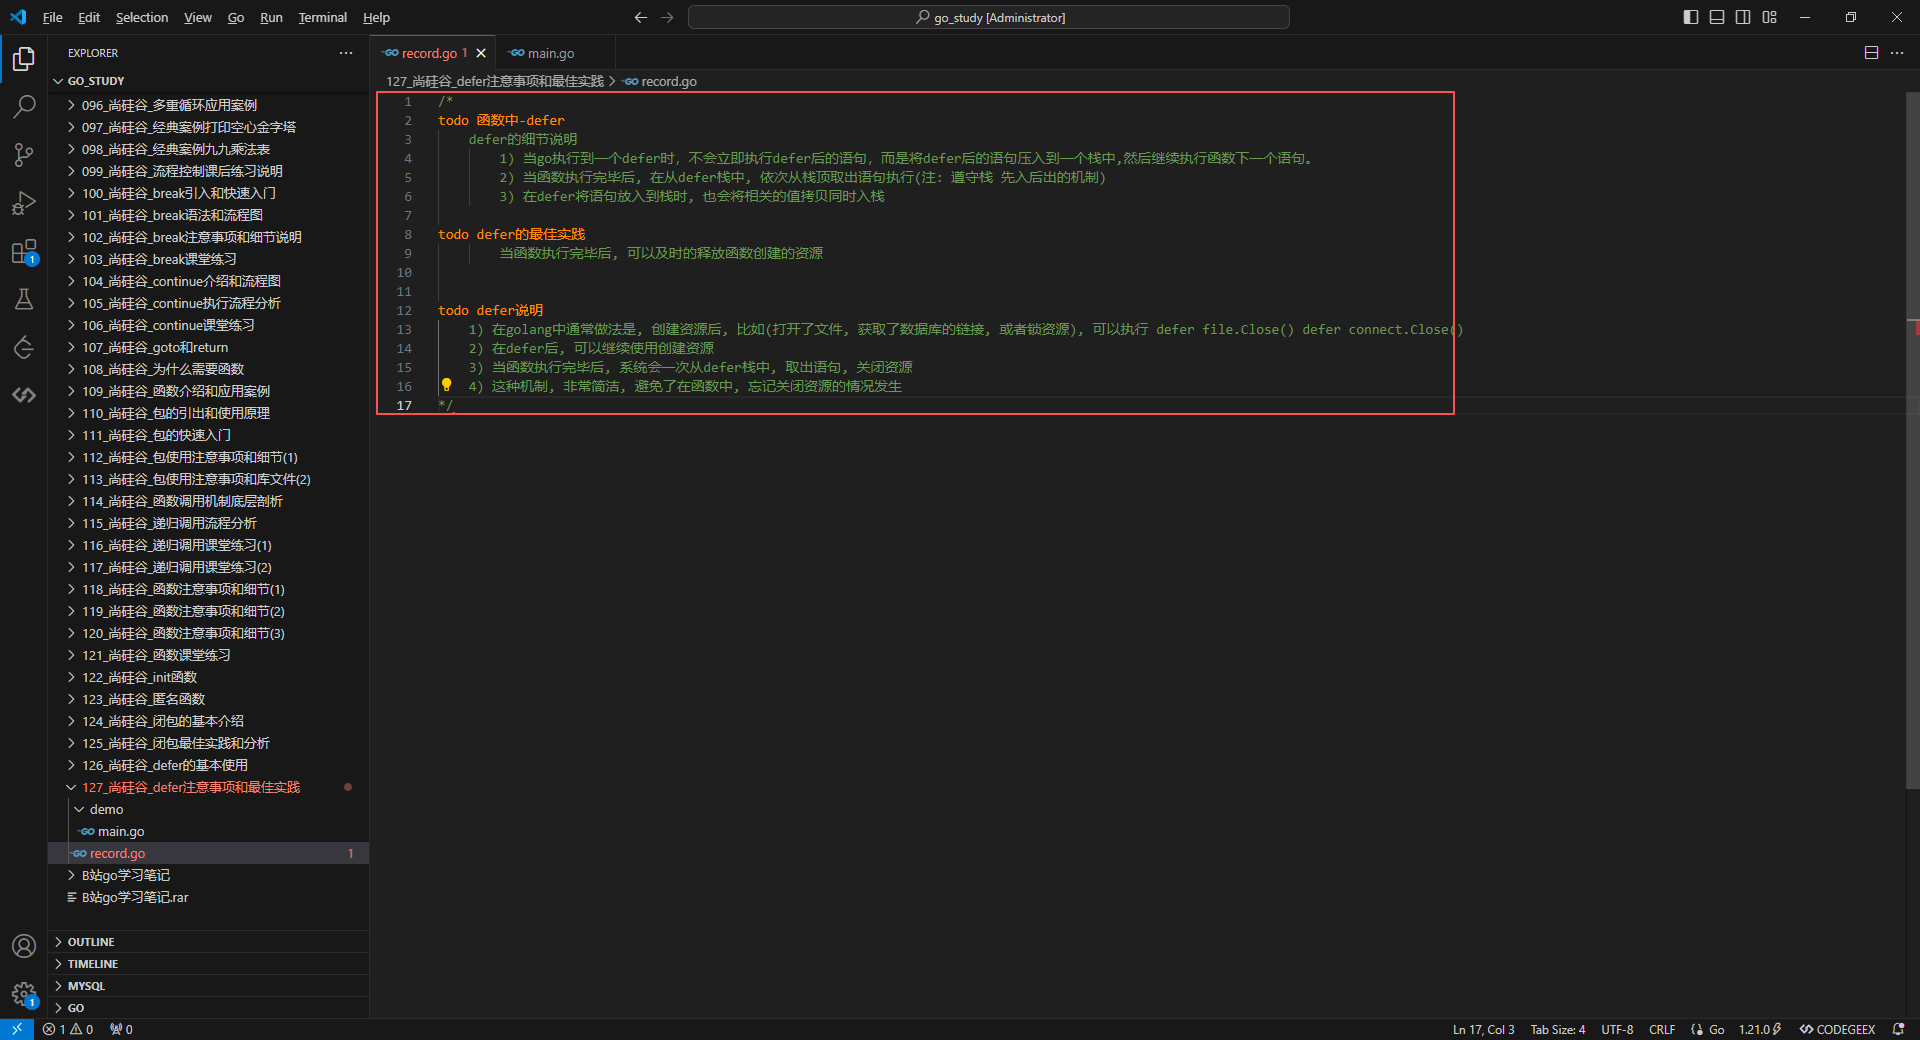
Task: Expand folder 123_尚硅谷_匿名函数
Action: [209, 699]
